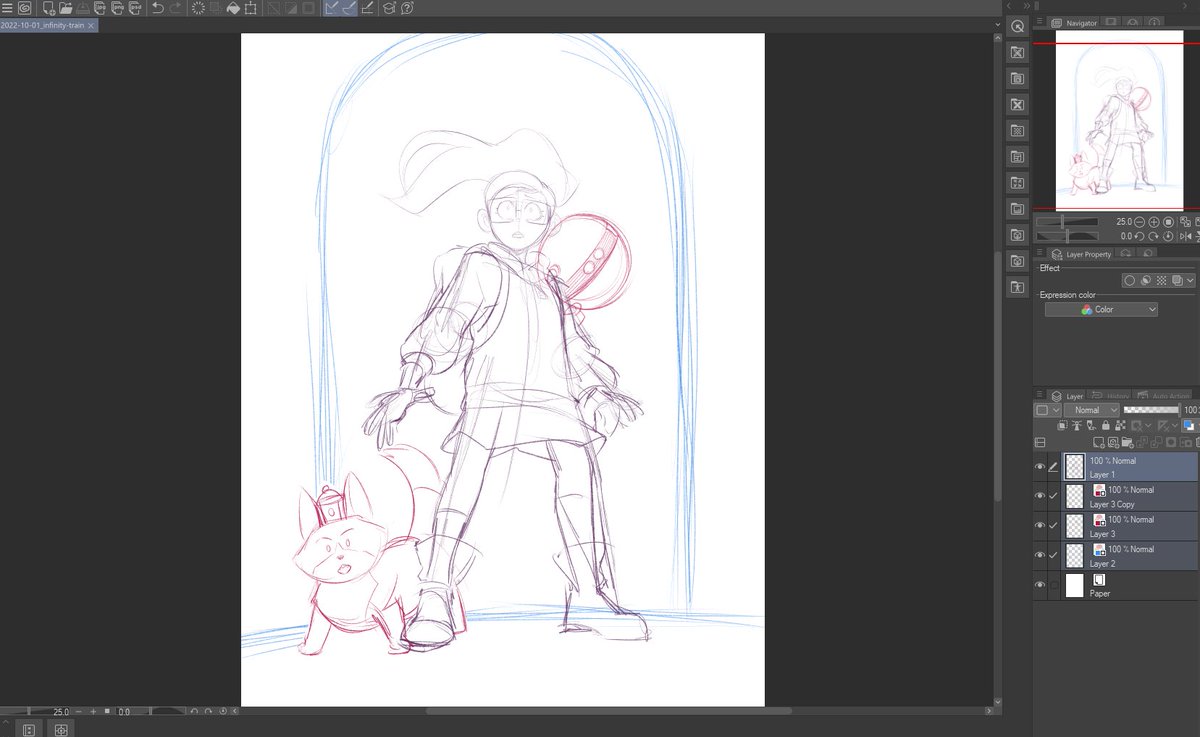Close the 2022-10-01_infinity-train tab
This screenshot has height=737, width=1200.
point(92,25)
